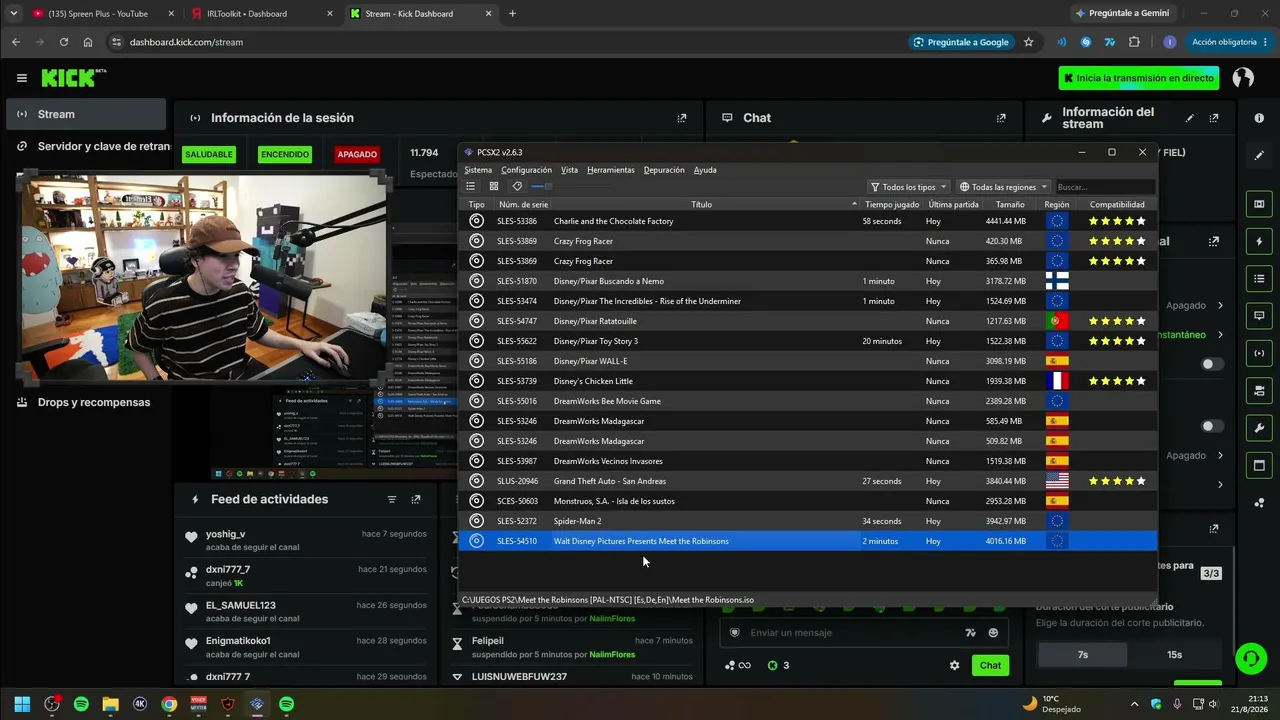Click the disc icon for Monstruos, S.A.

[476, 501]
